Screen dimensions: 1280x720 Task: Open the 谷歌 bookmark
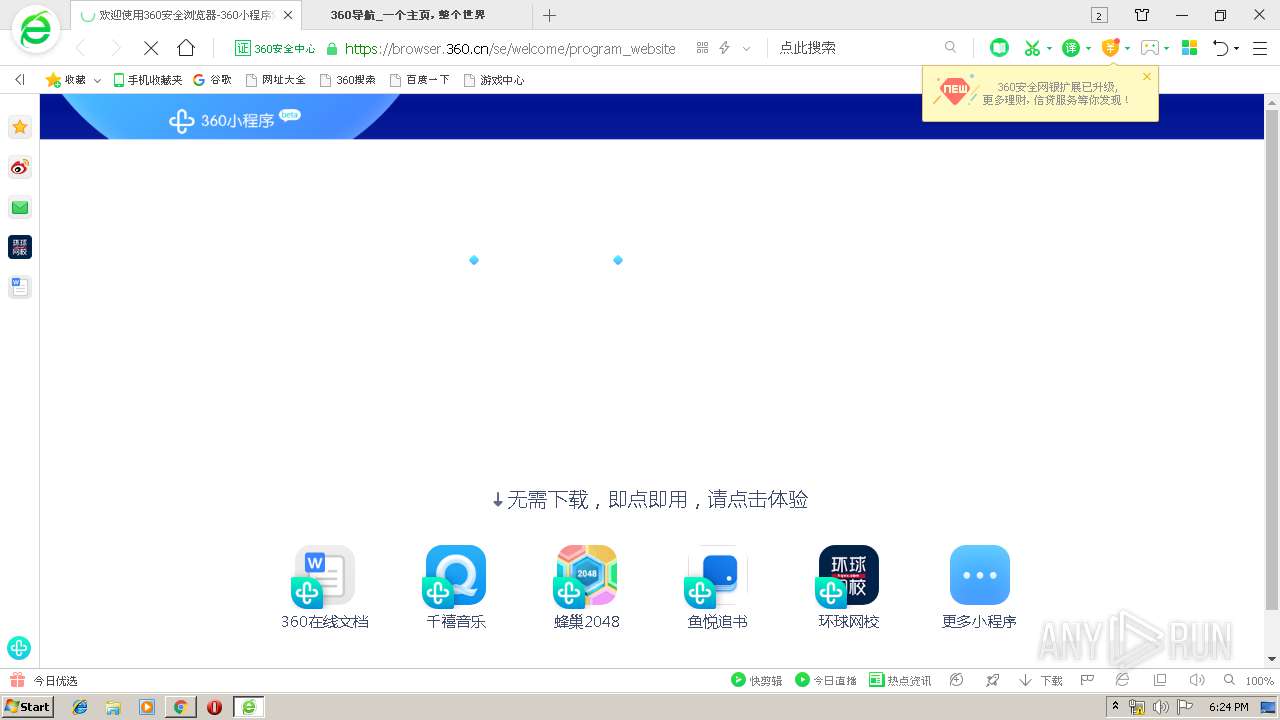[212, 80]
